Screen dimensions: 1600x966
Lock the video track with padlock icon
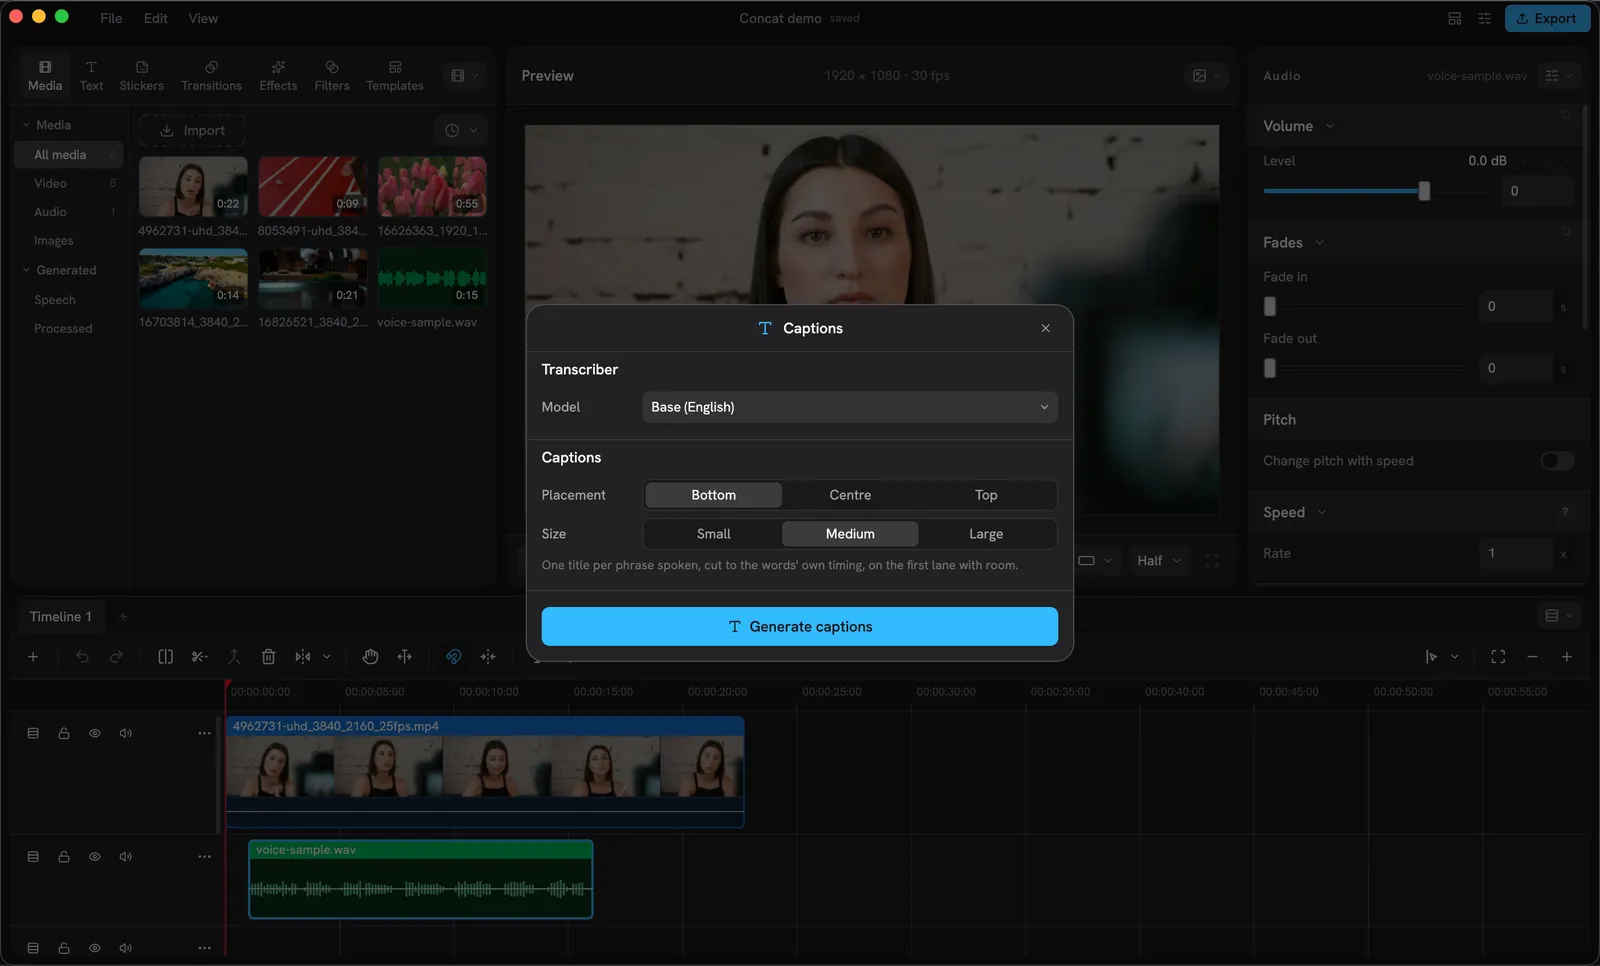(x=64, y=733)
